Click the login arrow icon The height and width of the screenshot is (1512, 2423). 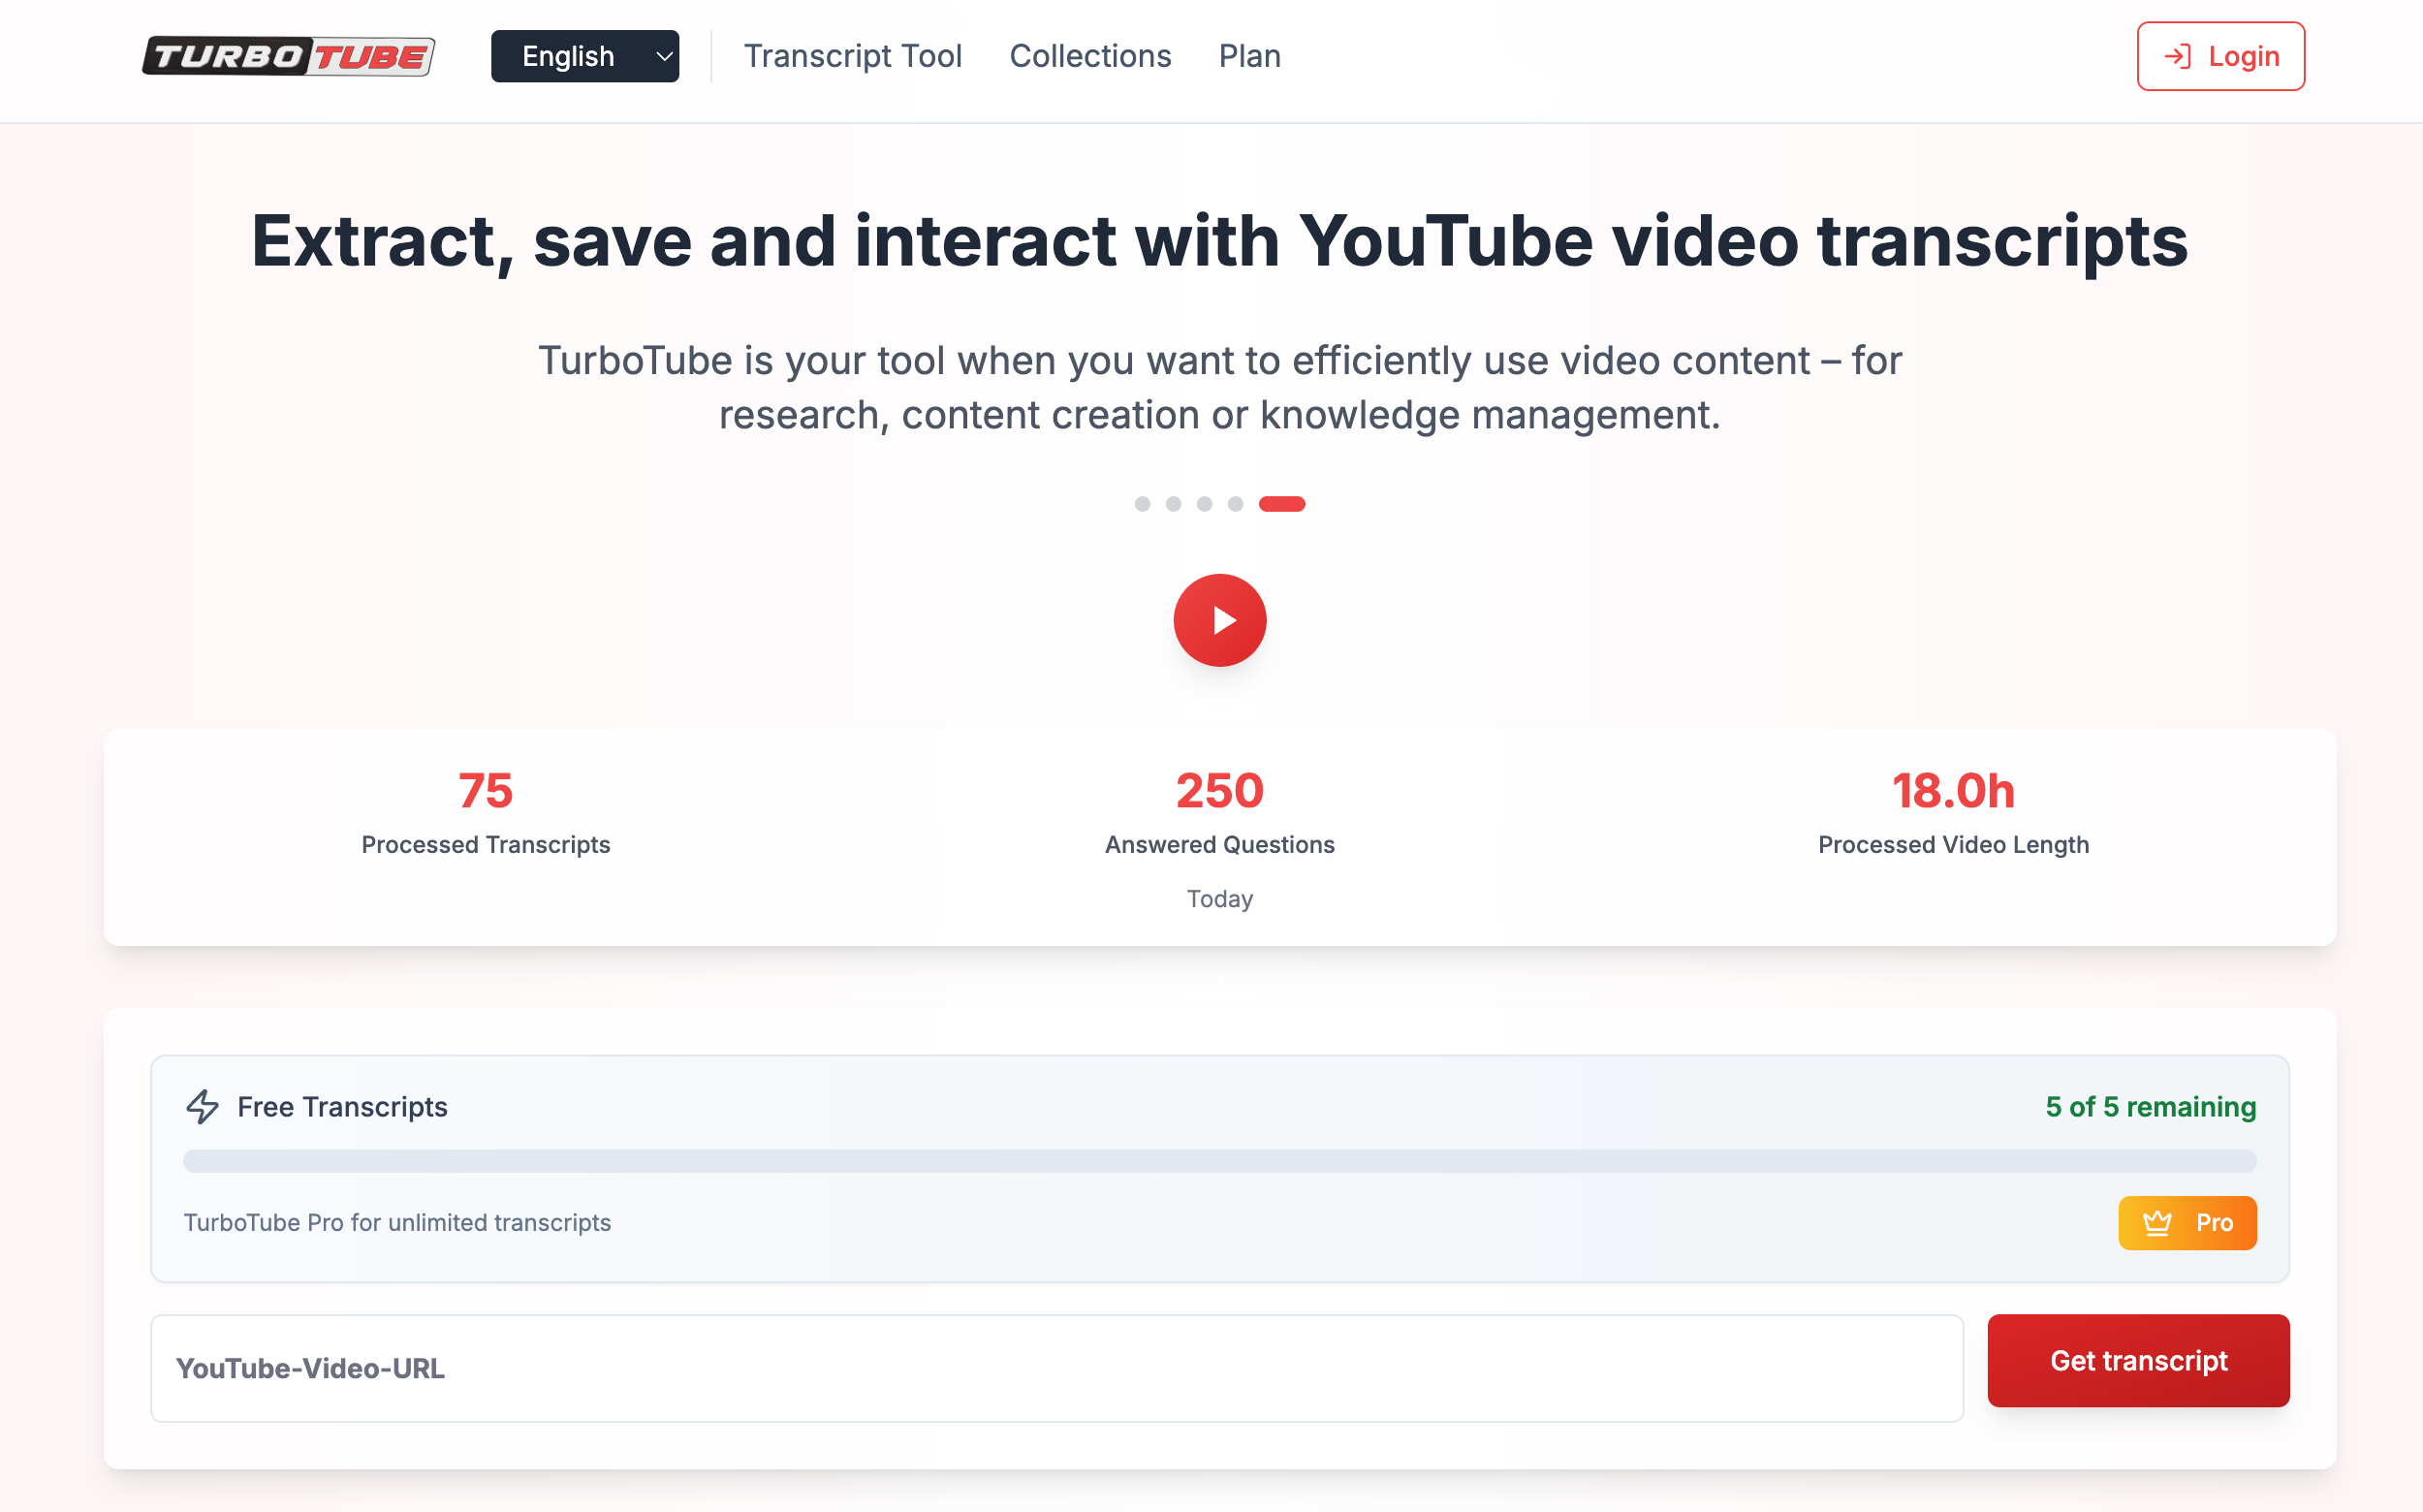pos(2177,56)
